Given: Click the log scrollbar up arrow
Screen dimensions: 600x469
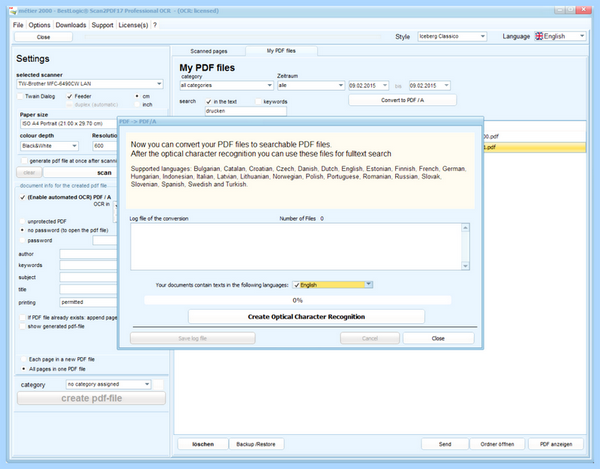Looking at the screenshot, I should click(x=465, y=228).
